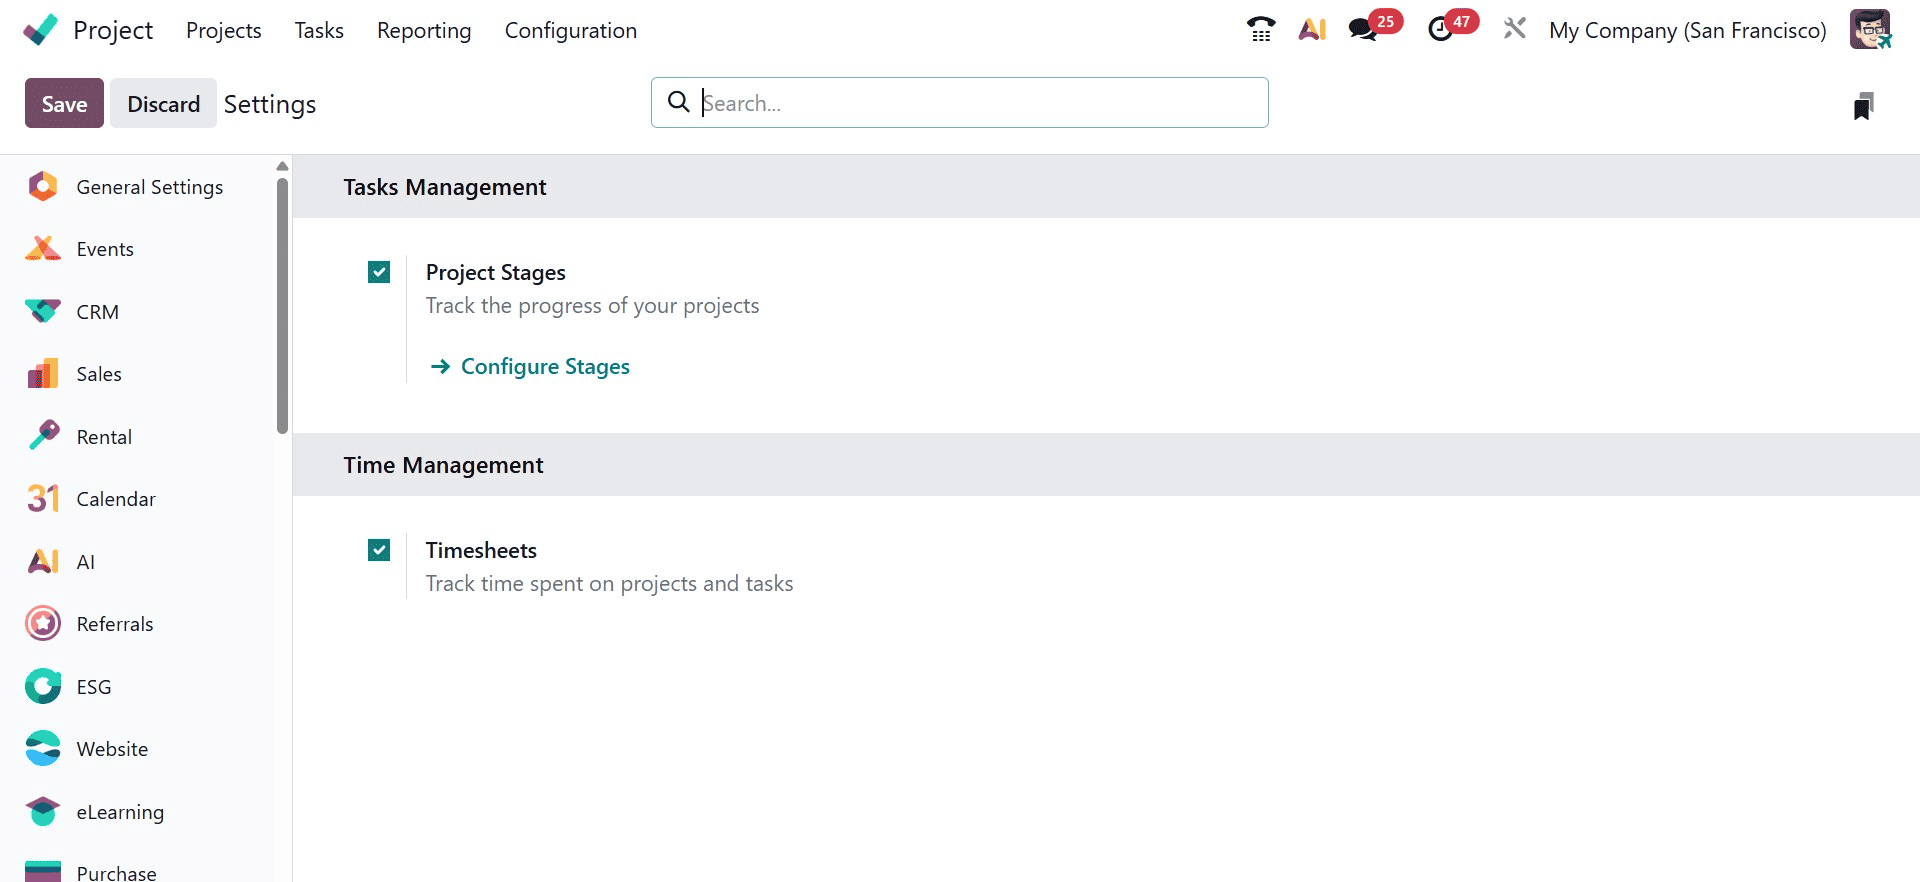Save the project settings

[63, 102]
